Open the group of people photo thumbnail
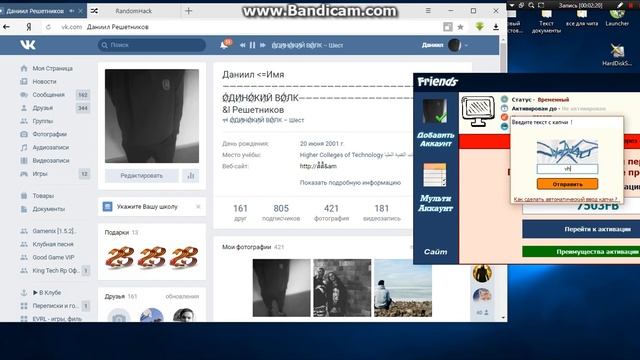Image resolution: width=640 pixels, height=360 pixels. click(x=342, y=288)
